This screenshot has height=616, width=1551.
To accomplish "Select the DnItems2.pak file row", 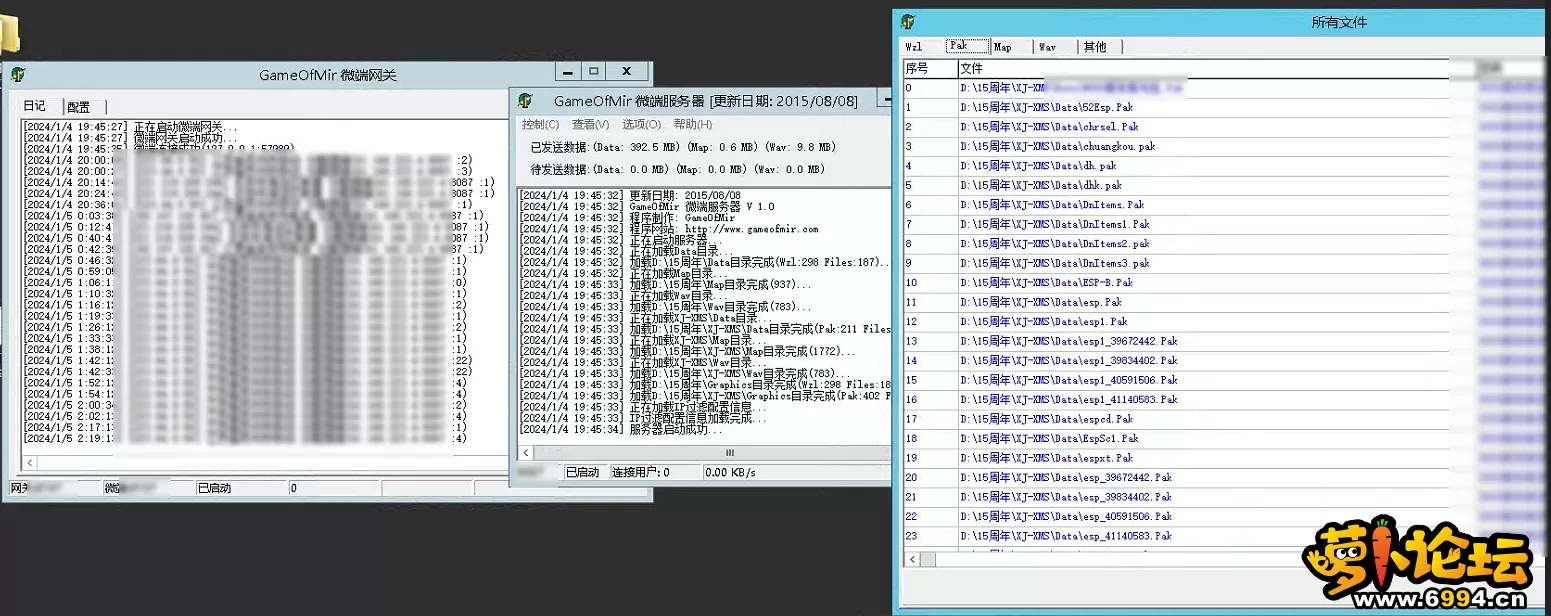I will point(1175,244).
